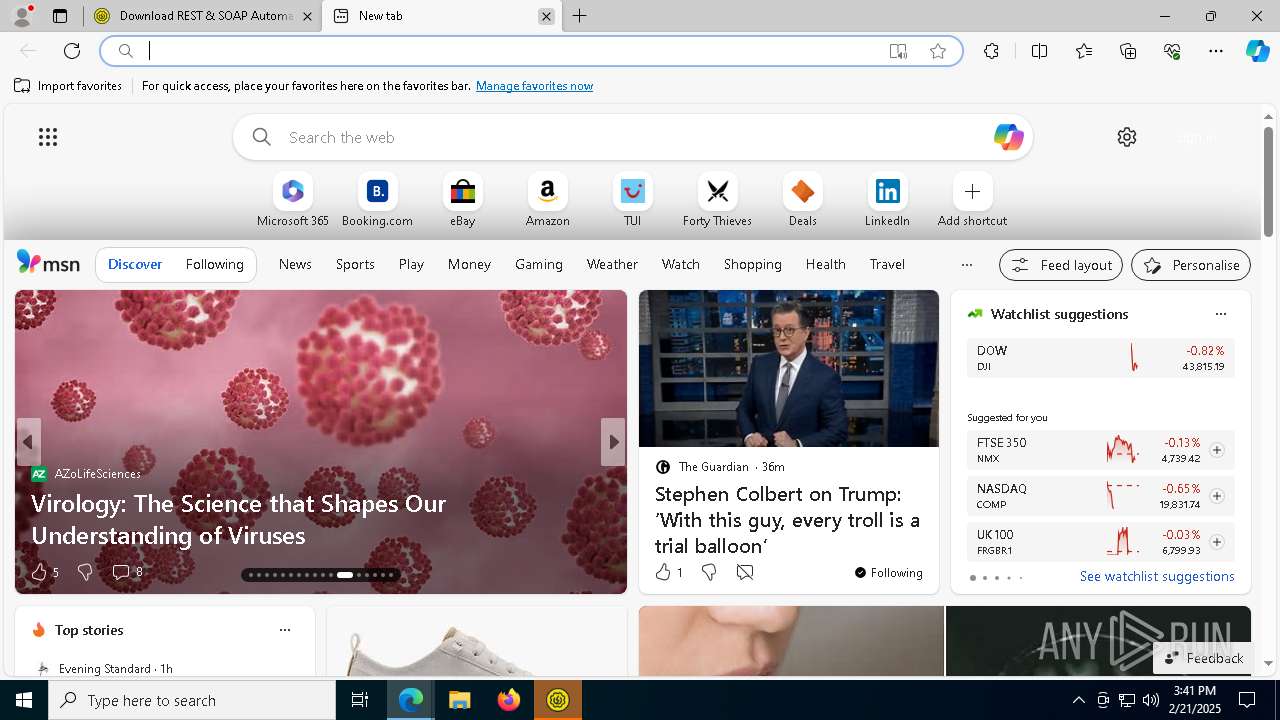Open the News category
1280x720 pixels.
[x=295, y=264]
